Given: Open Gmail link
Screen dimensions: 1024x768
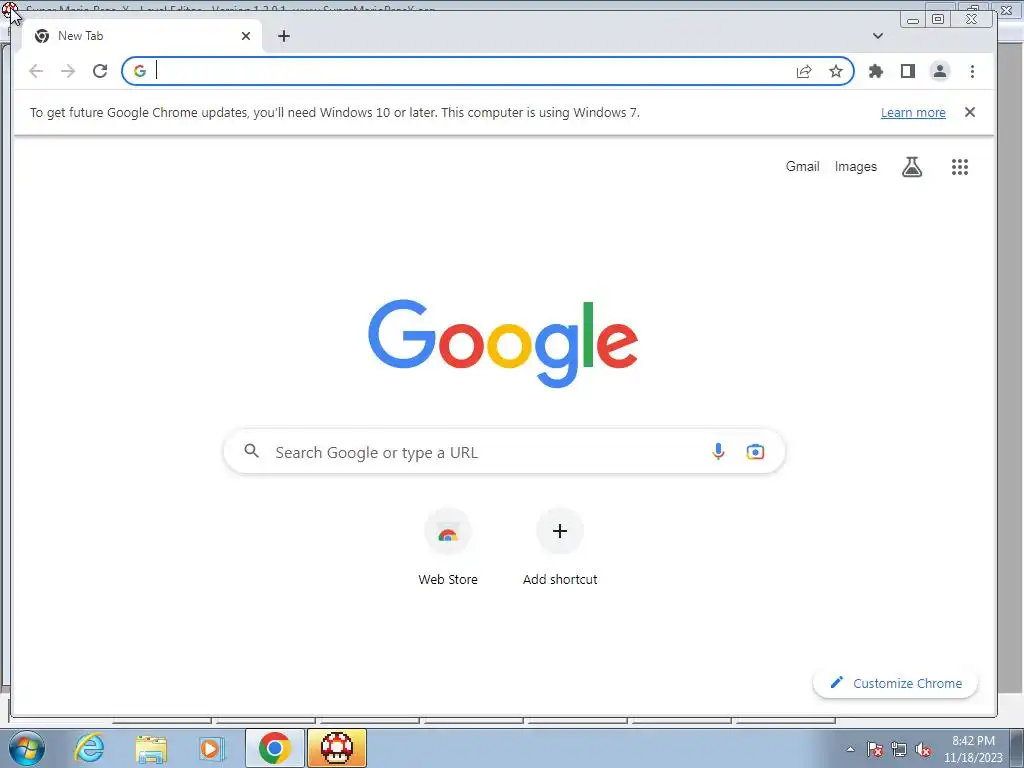Looking at the screenshot, I should (x=802, y=167).
